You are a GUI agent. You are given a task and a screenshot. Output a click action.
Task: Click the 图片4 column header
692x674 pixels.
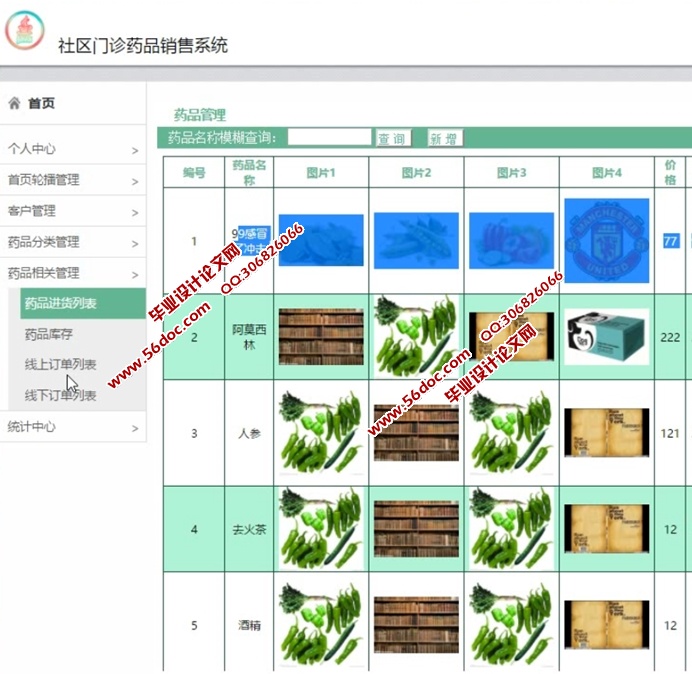607,173
